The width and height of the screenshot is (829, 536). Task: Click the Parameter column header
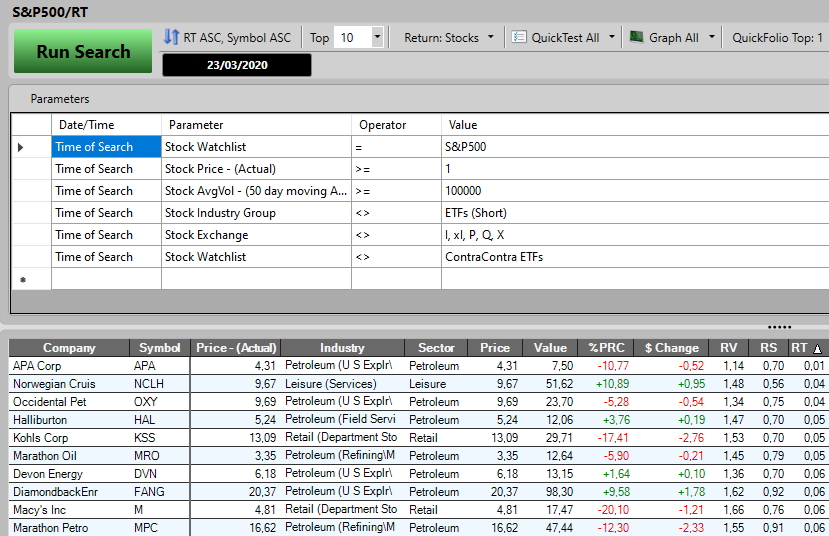tap(256, 125)
